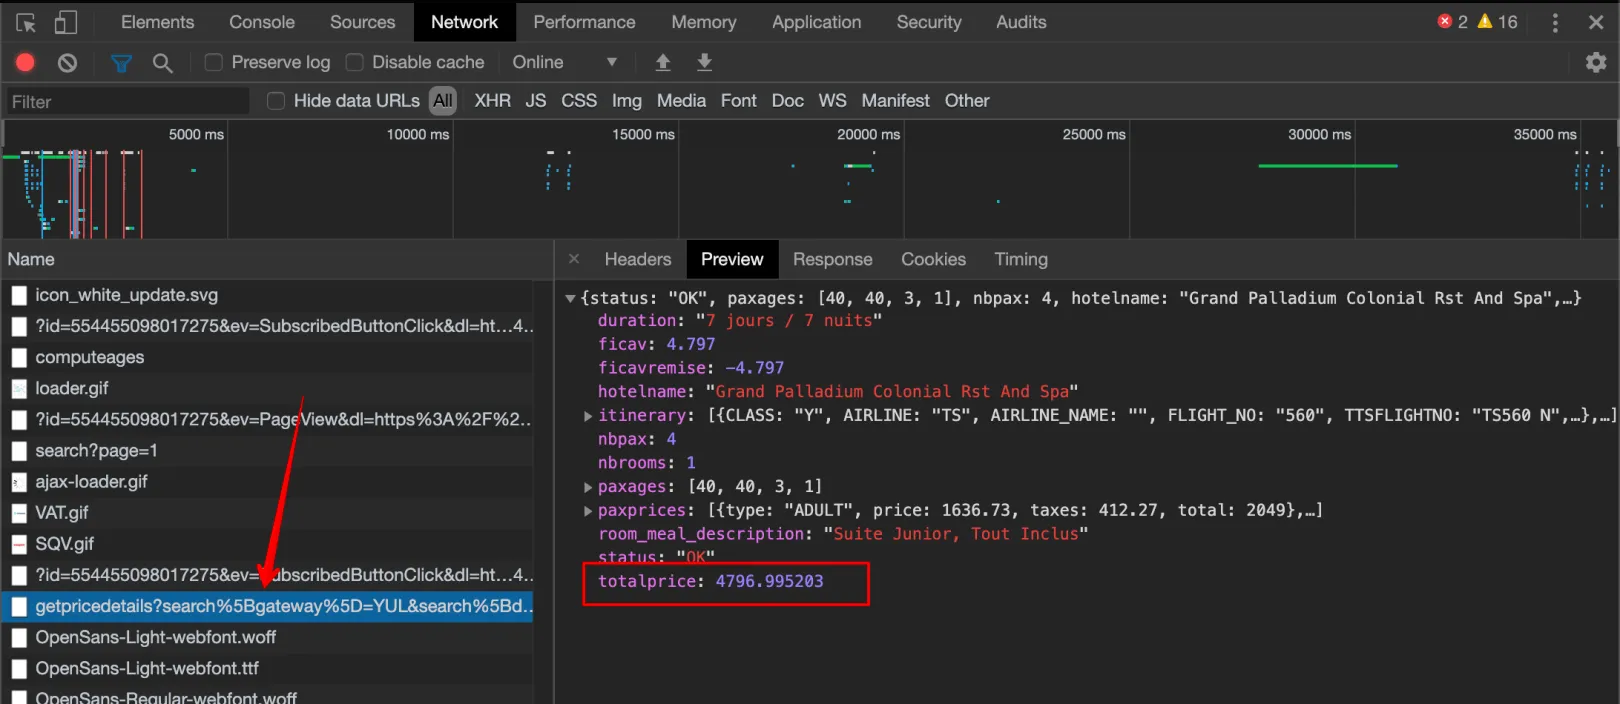The height and width of the screenshot is (704, 1620).
Task: Activate the inspect element picker icon
Action: [26, 22]
